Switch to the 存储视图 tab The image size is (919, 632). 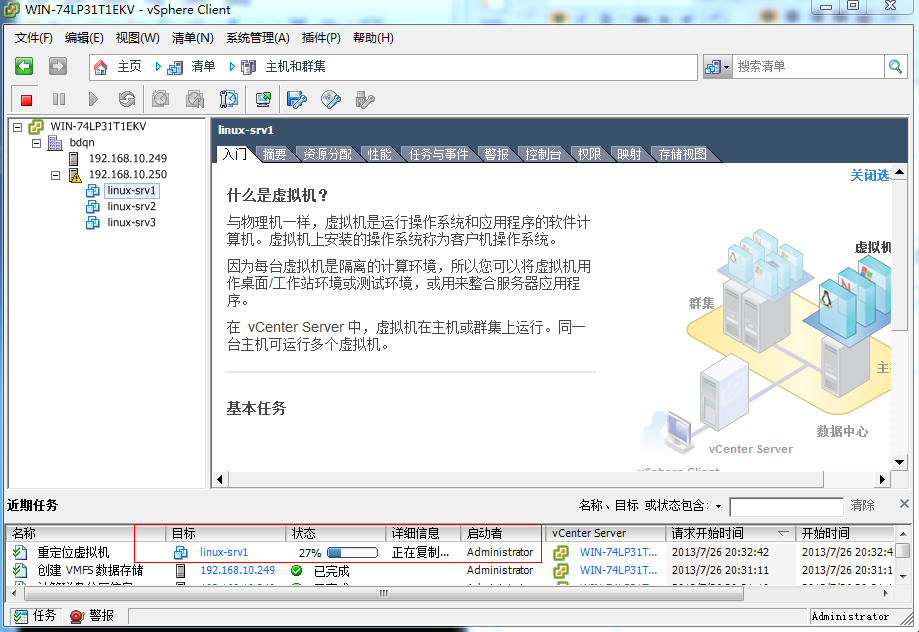(x=682, y=154)
